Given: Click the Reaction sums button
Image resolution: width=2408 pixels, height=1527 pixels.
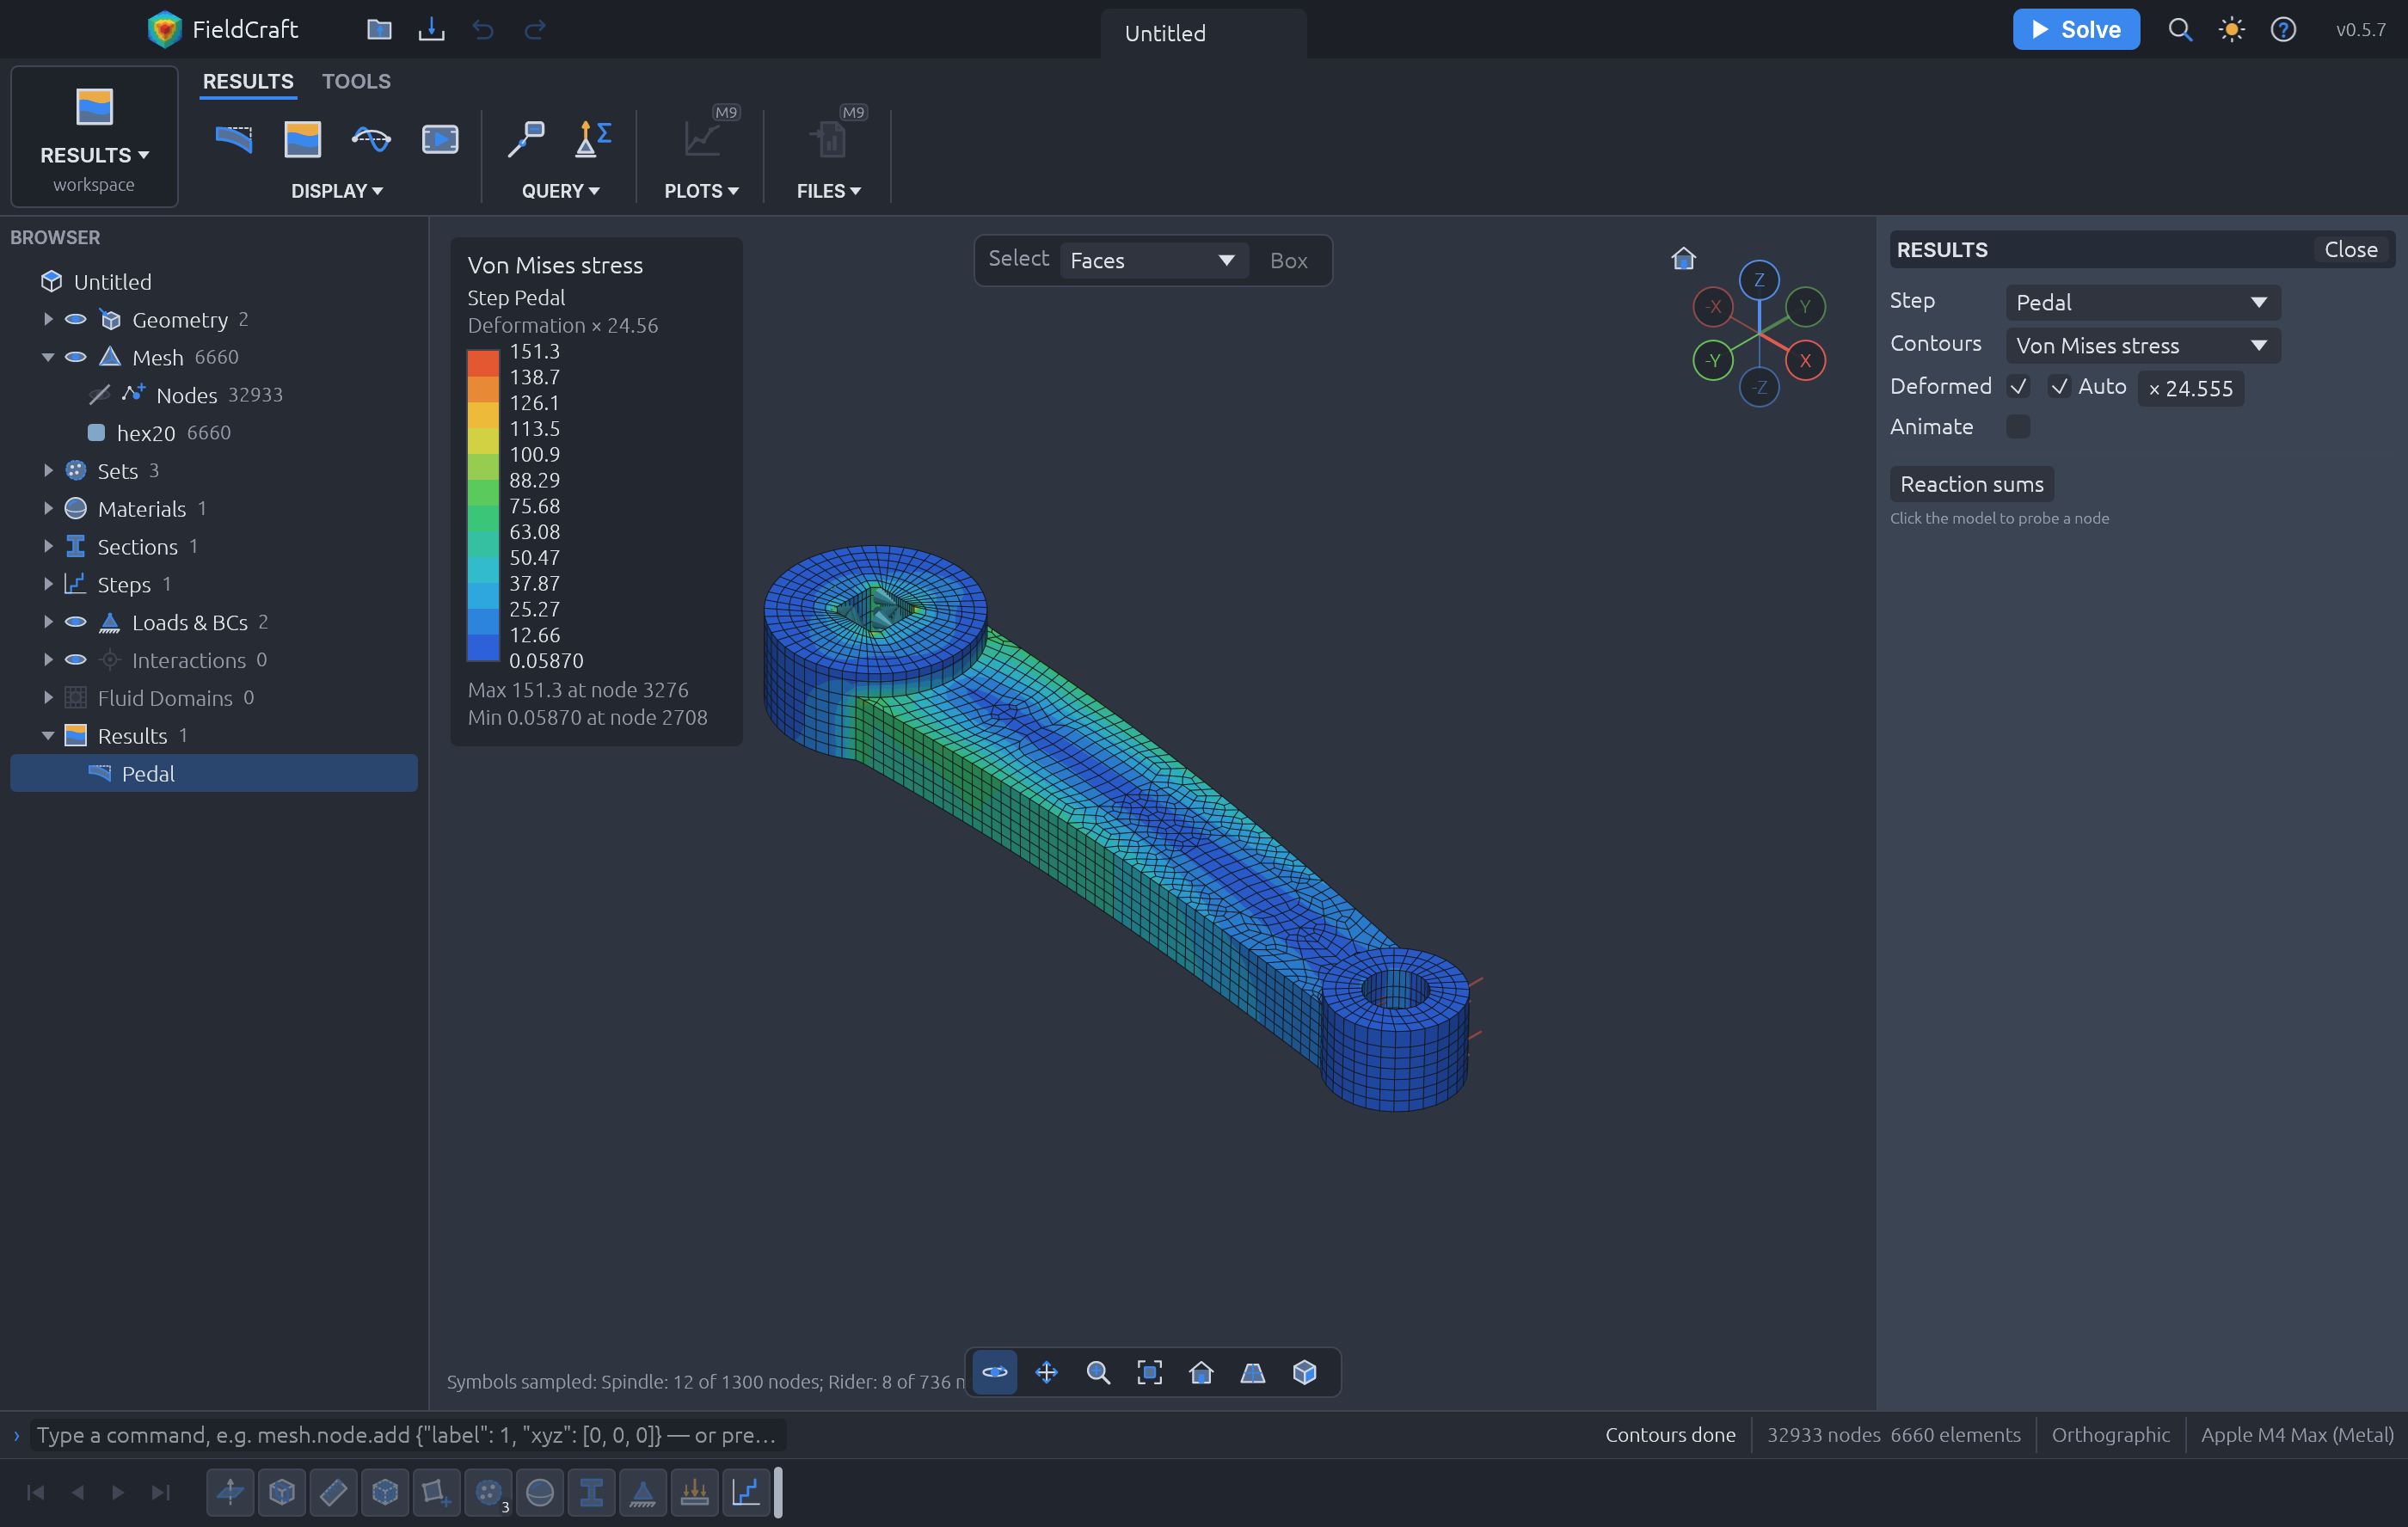Looking at the screenshot, I should pos(1971,484).
